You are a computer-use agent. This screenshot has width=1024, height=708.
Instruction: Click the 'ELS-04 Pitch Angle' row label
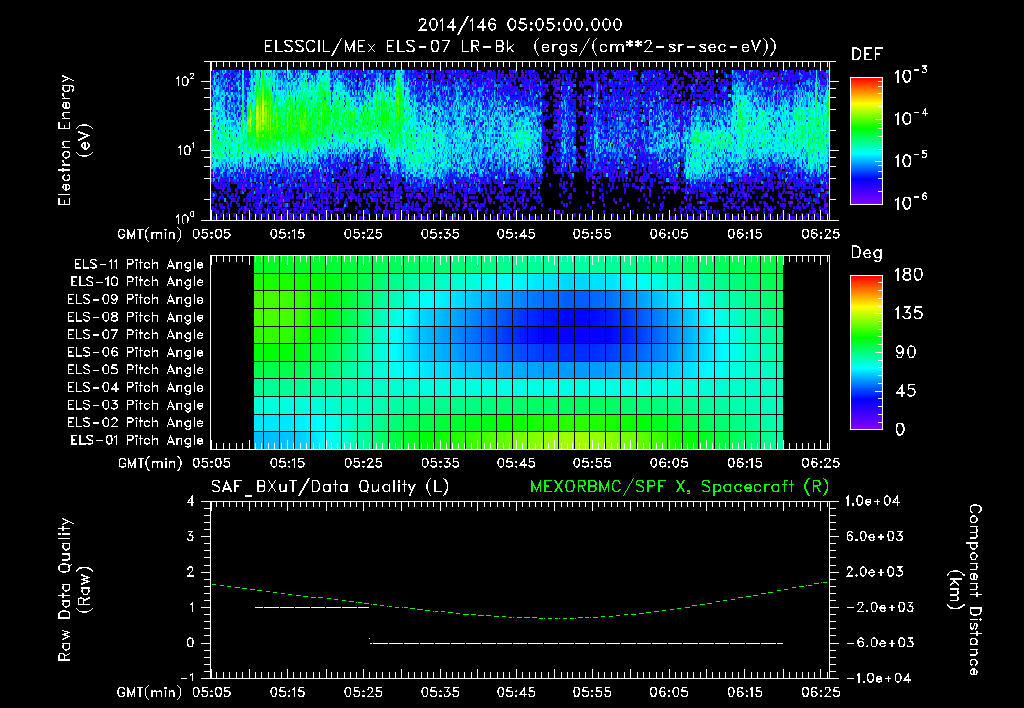[135, 388]
